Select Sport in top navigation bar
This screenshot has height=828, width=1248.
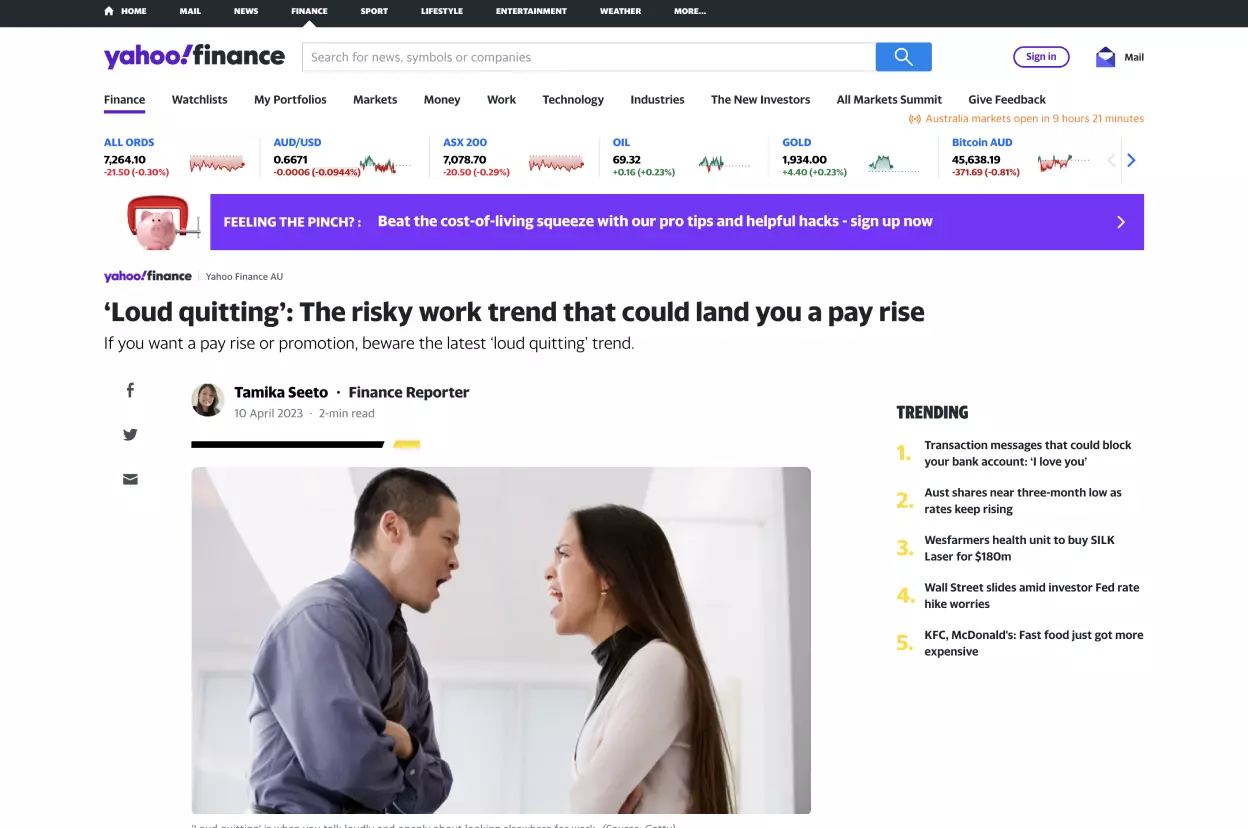coord(374,11)
